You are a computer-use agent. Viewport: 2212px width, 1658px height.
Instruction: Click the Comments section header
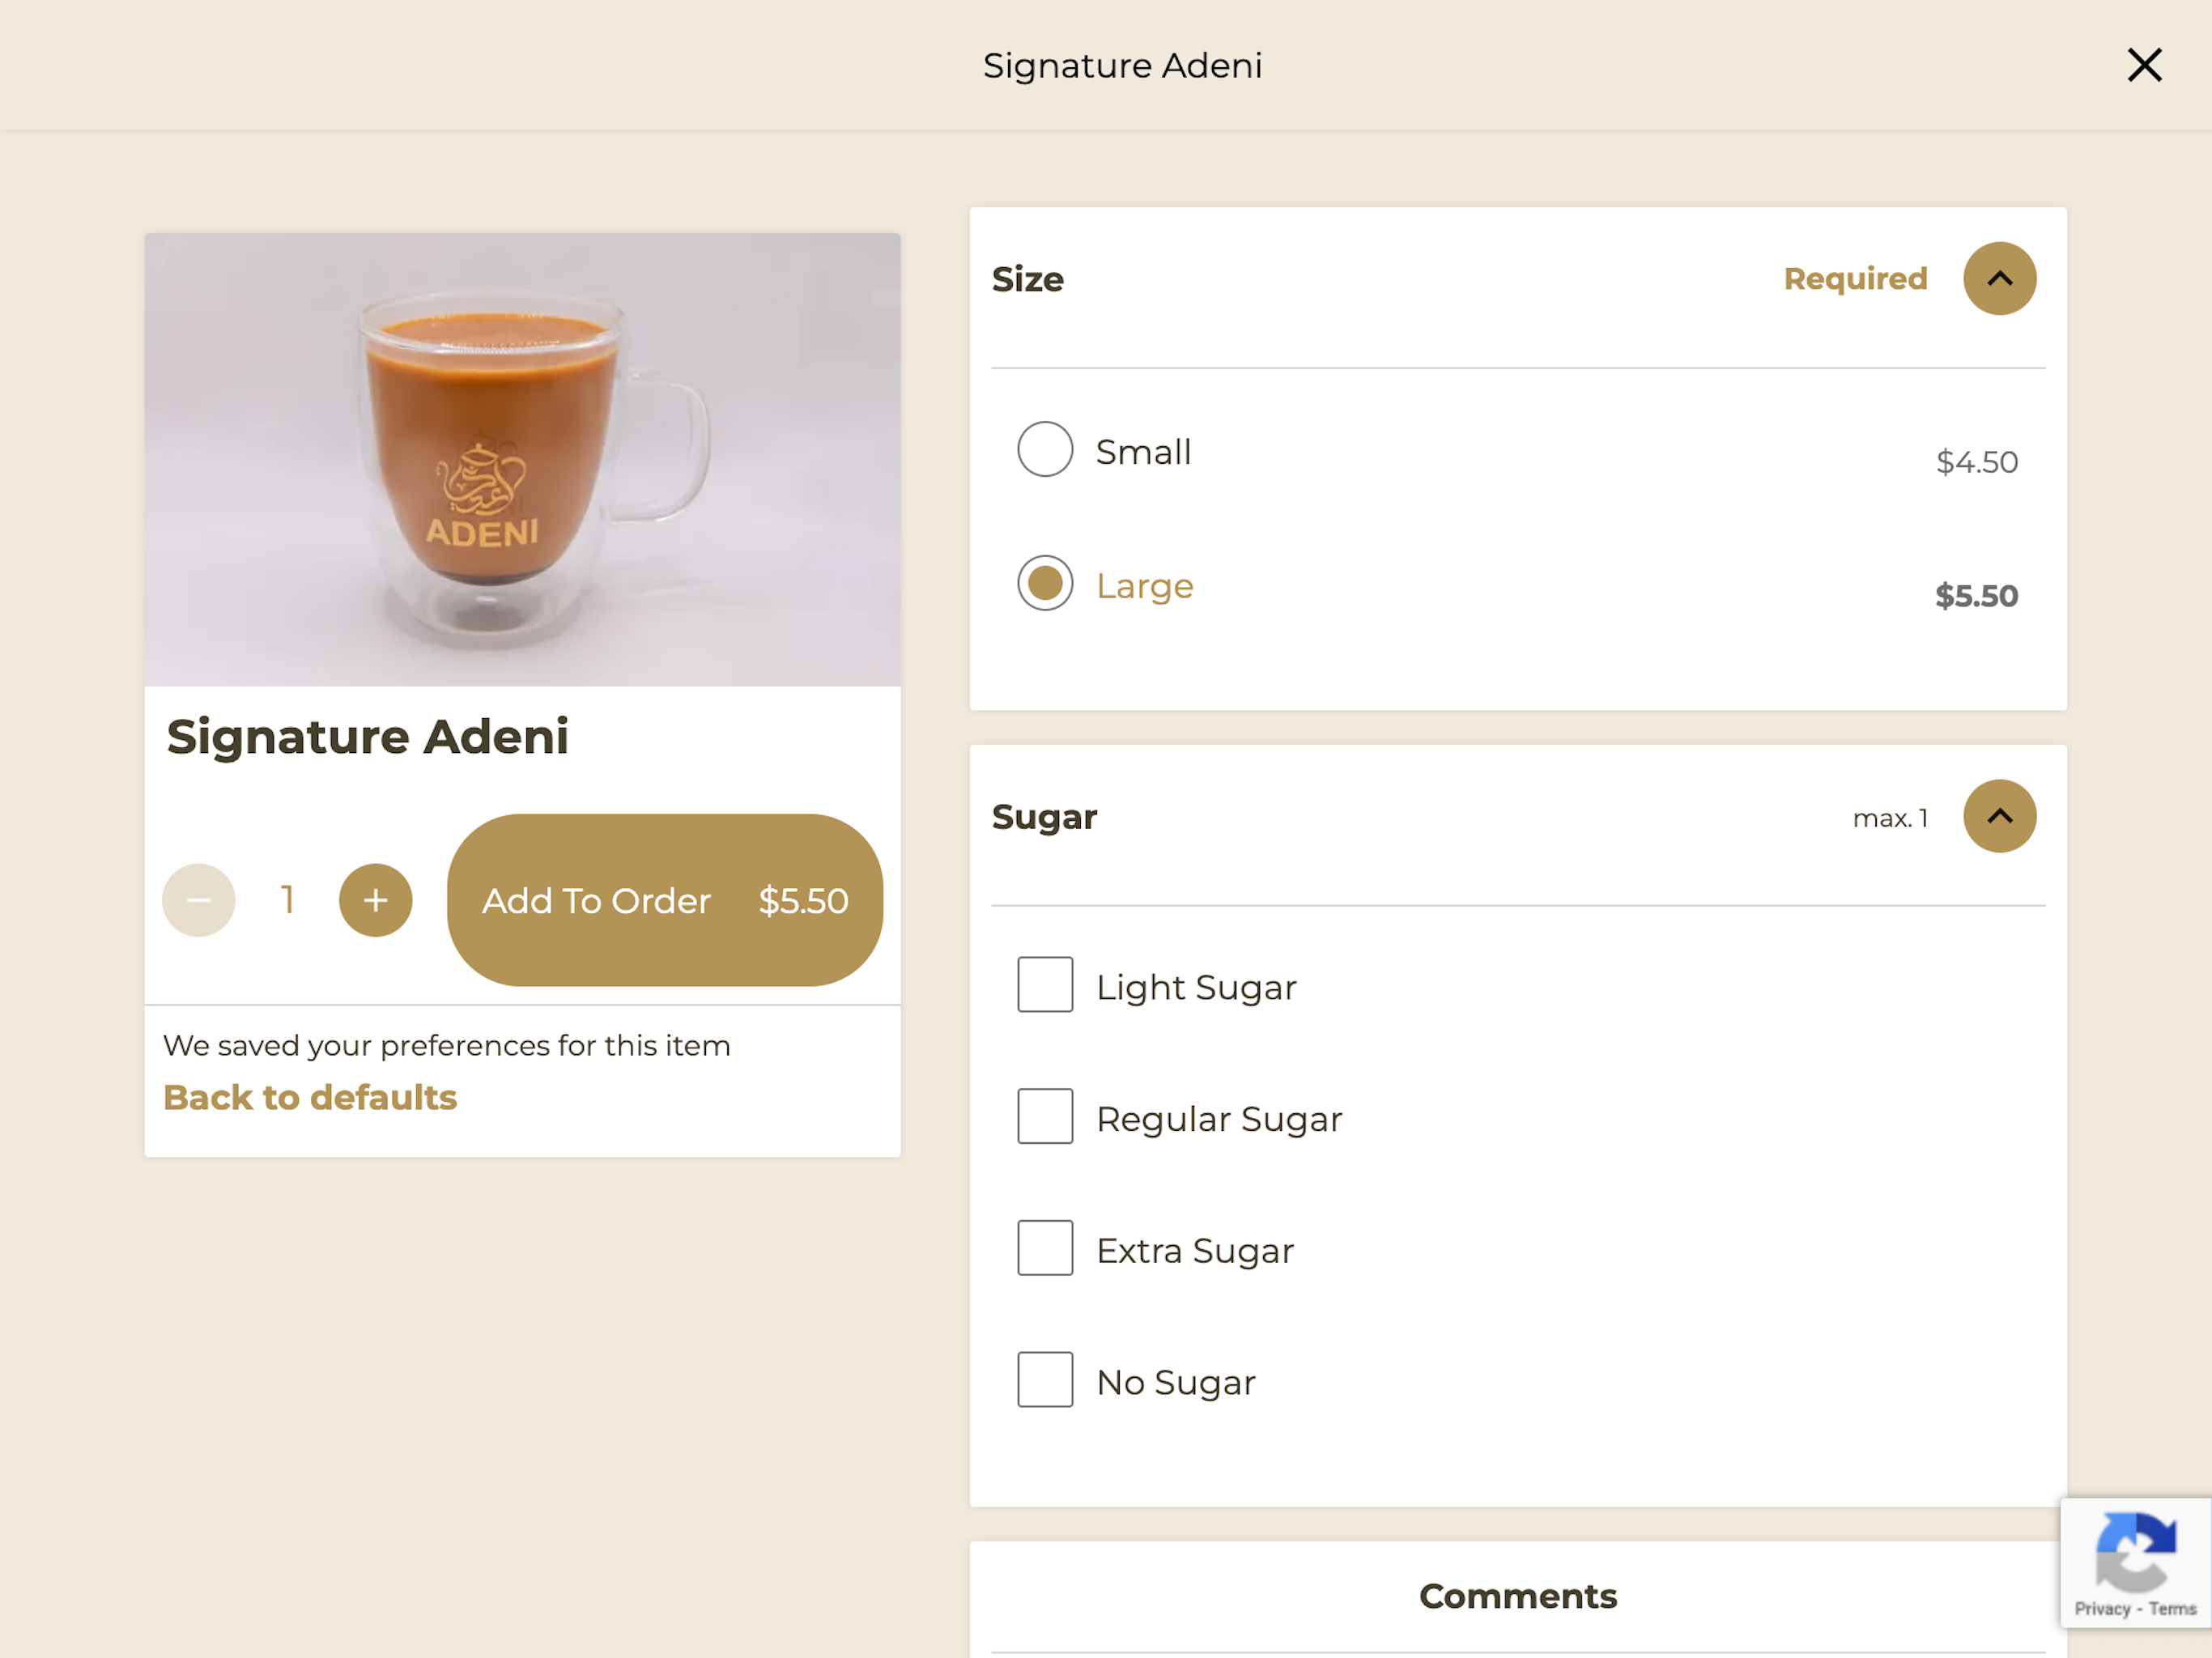coord(1518,1596)
